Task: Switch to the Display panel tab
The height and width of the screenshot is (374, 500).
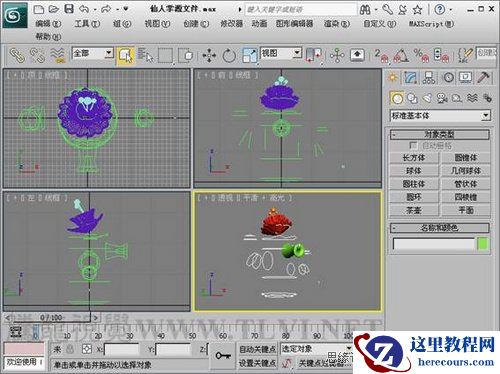Action: pyautogui.click(x=465, y=78)
